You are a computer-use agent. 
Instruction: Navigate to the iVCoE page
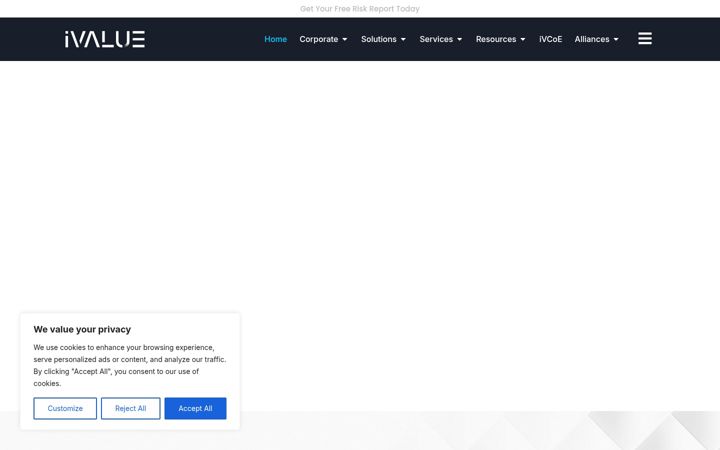(551, 39)
